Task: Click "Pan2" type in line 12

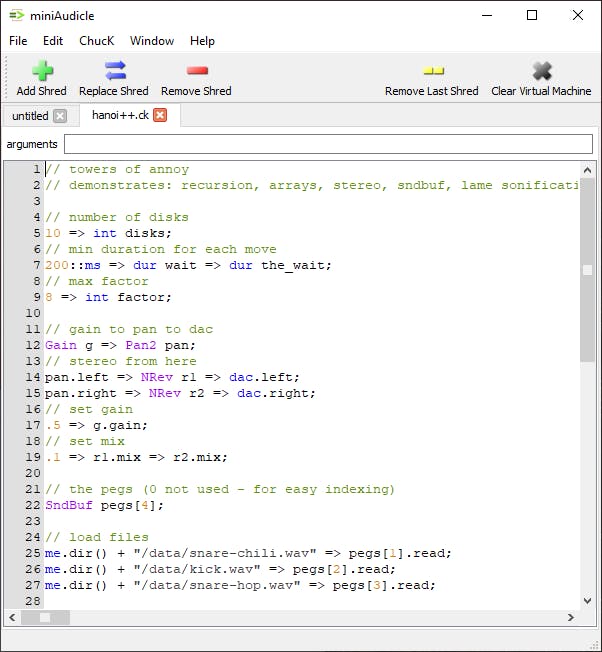Action: tap(141, 345)
